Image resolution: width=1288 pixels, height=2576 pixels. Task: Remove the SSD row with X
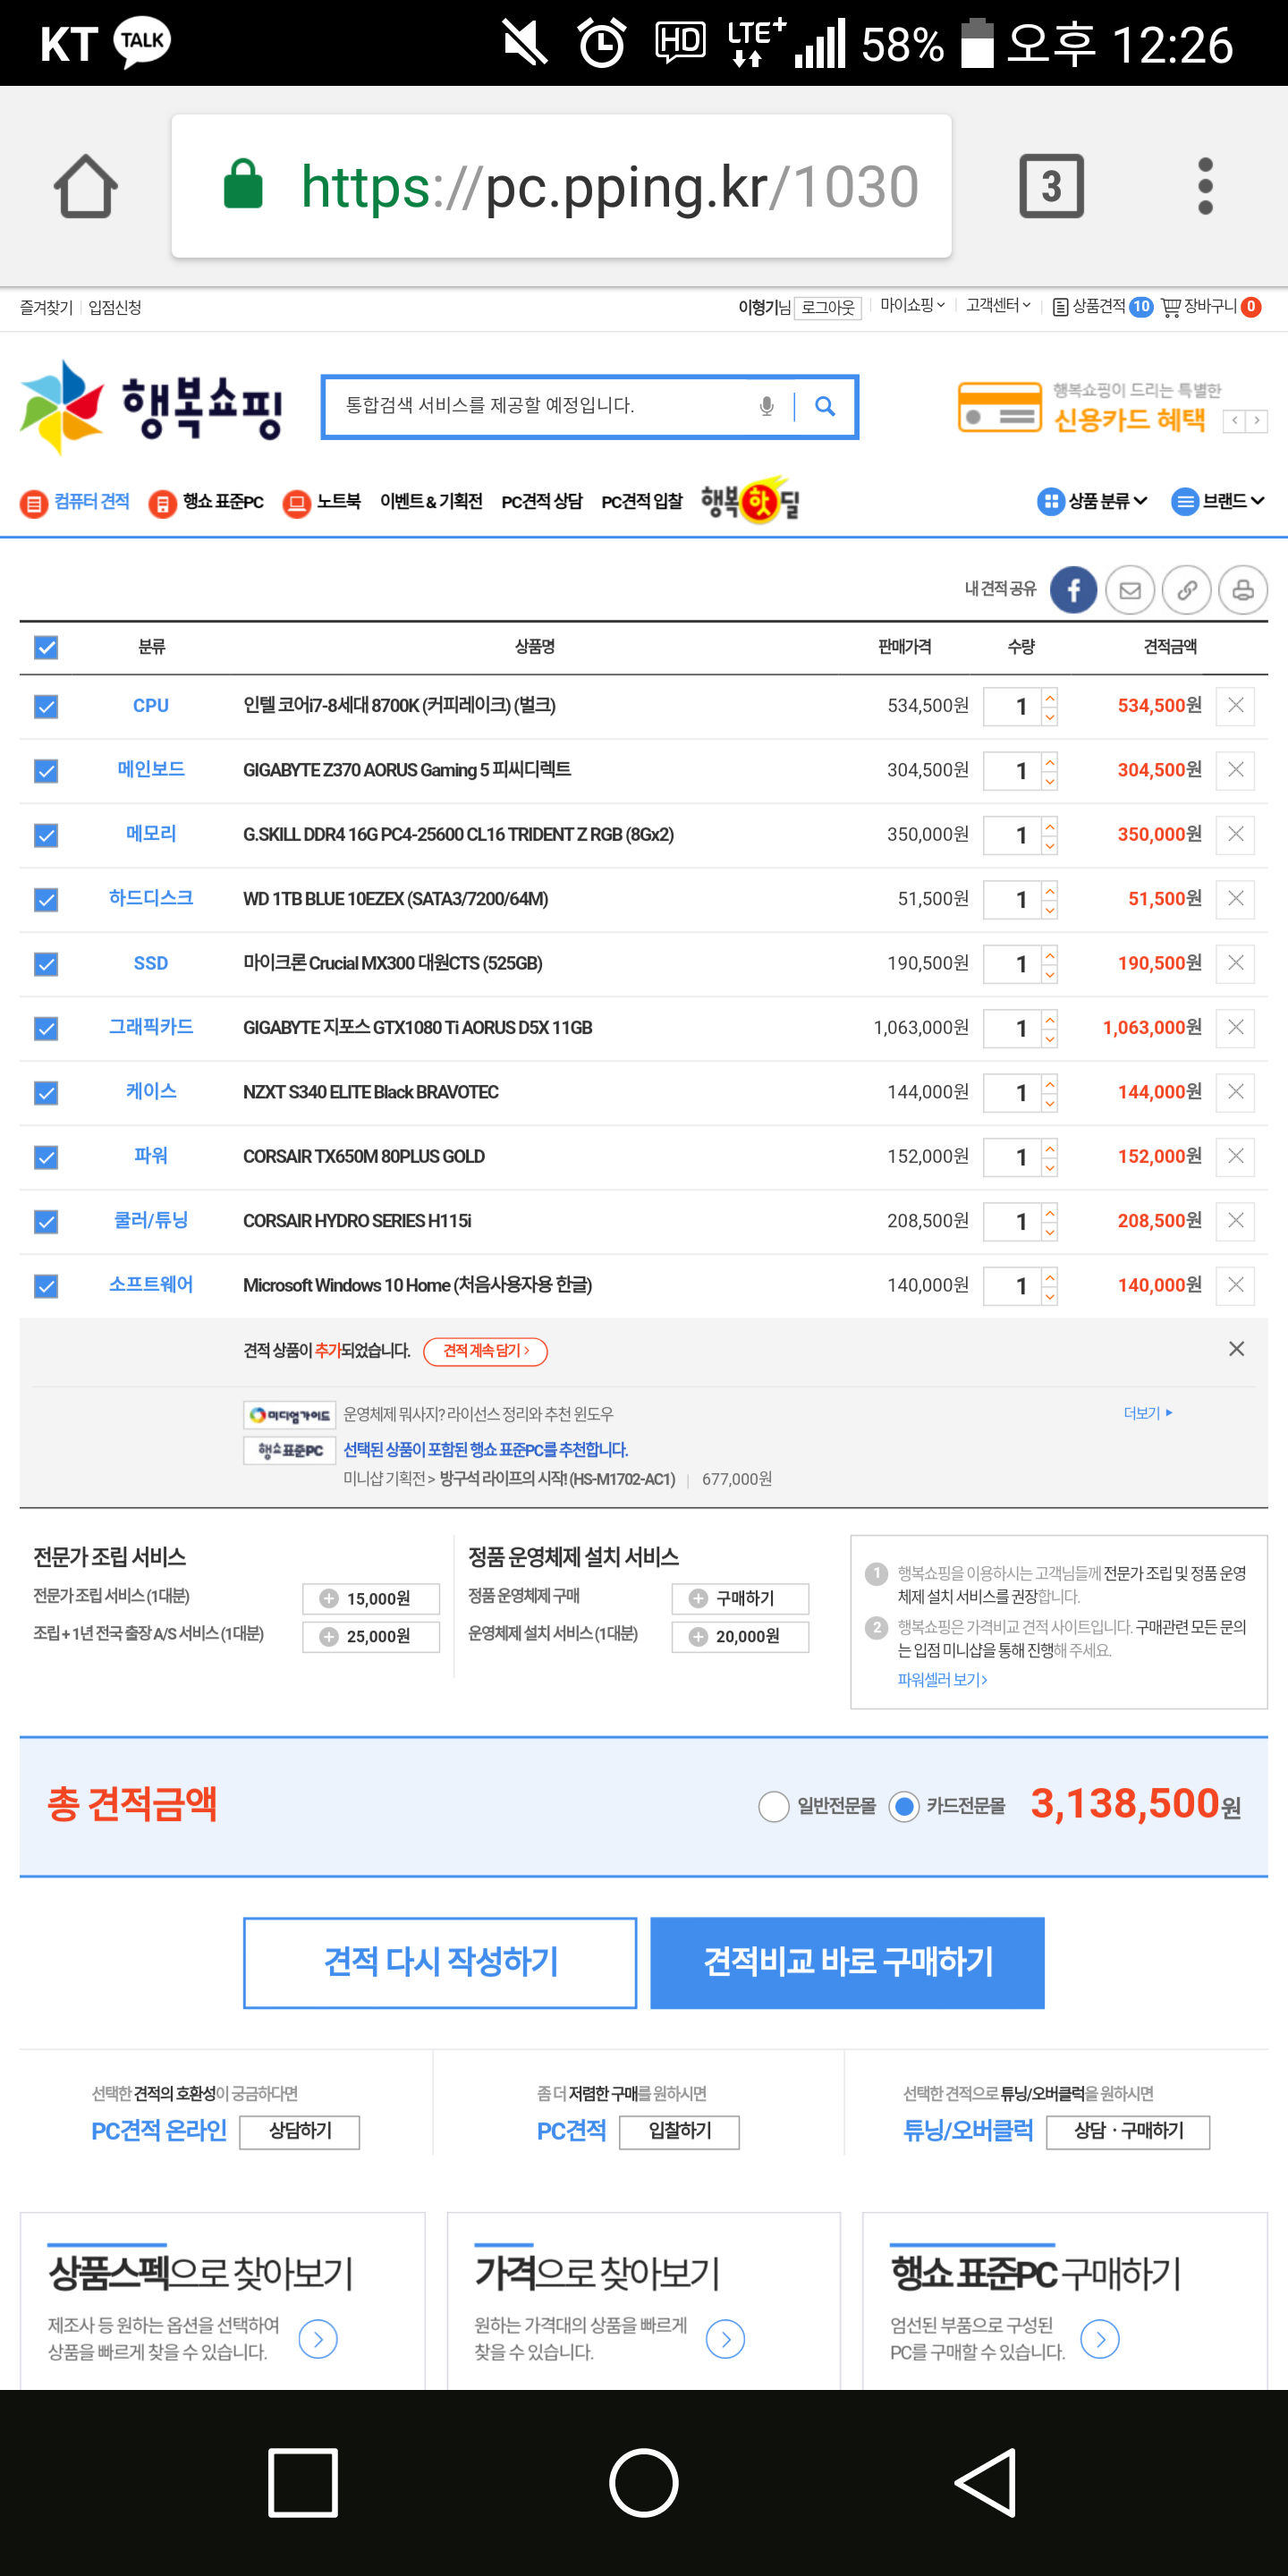tap(1236, 963)
